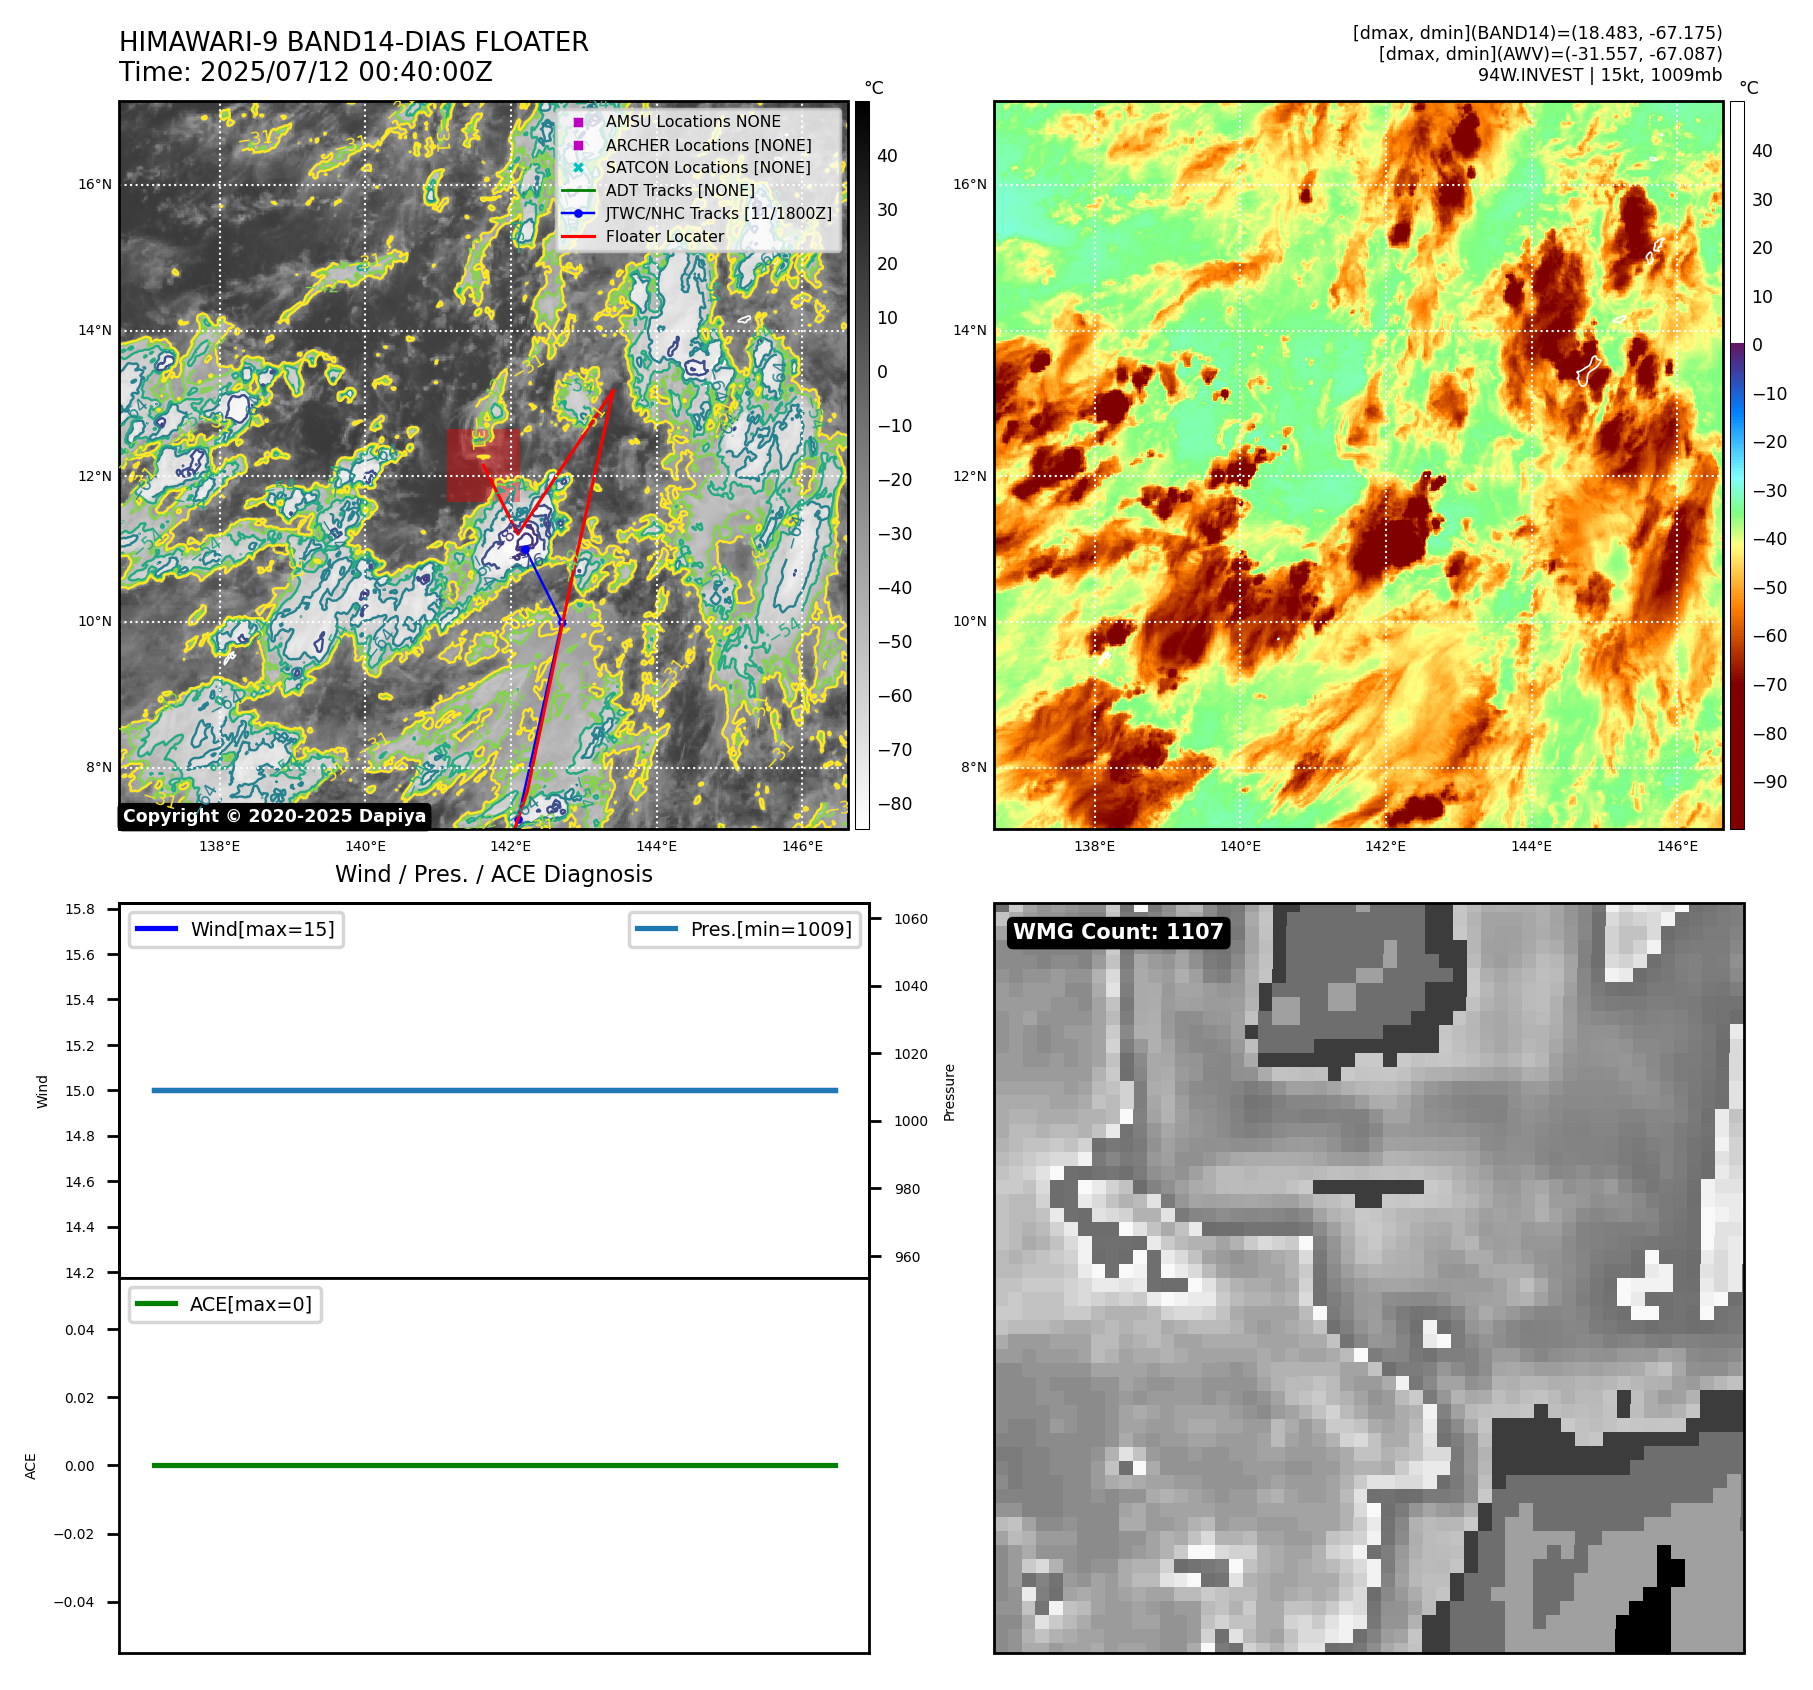Click the green ACE line in lower chart
The width and height of the screenshot is (1813, 1690).
pos(494,1465)
